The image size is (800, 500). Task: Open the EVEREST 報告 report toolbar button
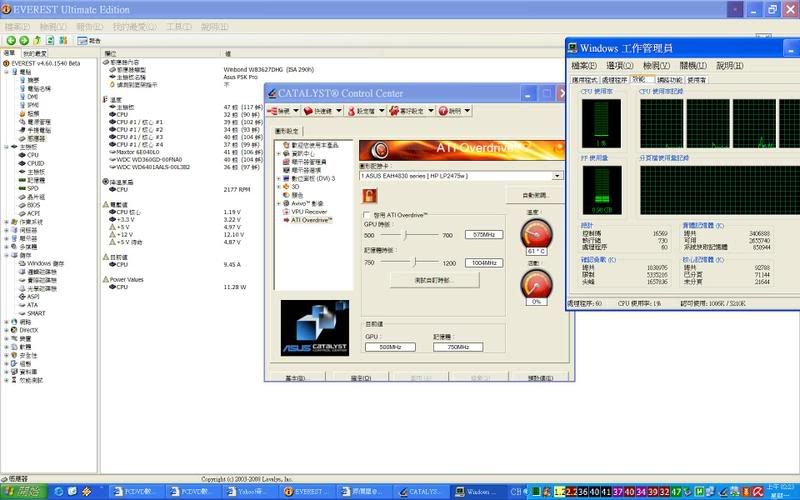89,40
